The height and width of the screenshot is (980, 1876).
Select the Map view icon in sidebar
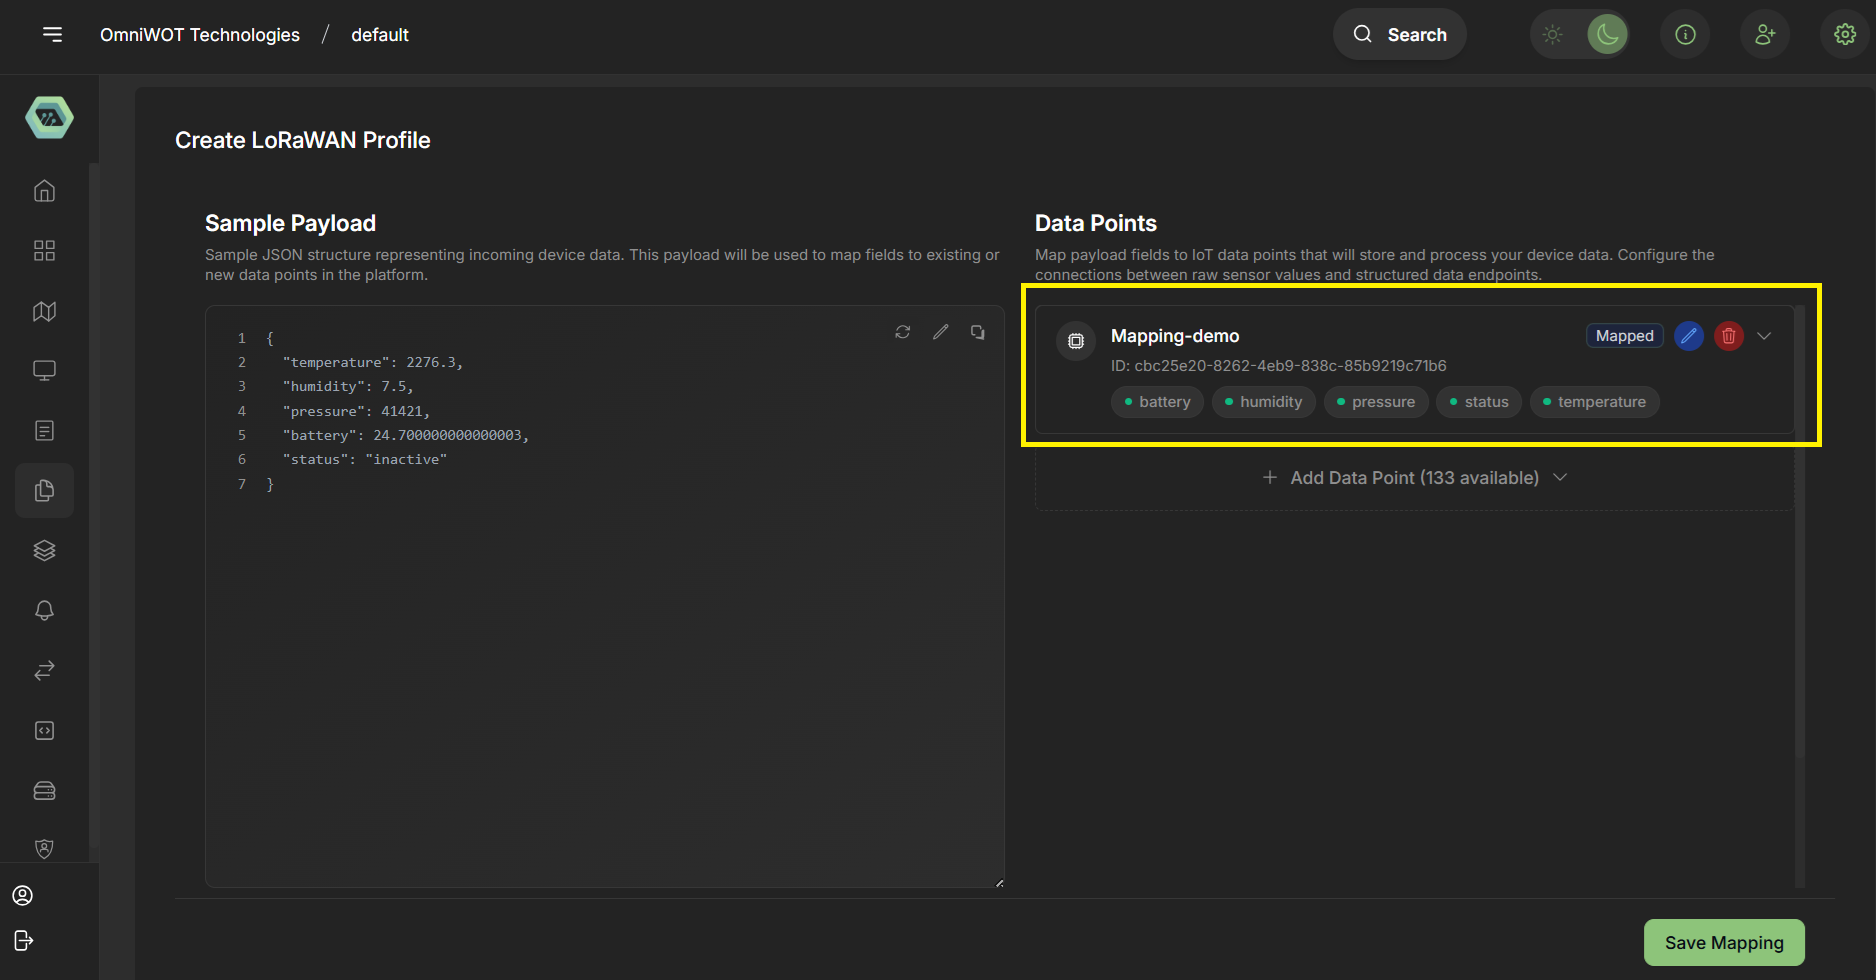[x=44, y=311]
